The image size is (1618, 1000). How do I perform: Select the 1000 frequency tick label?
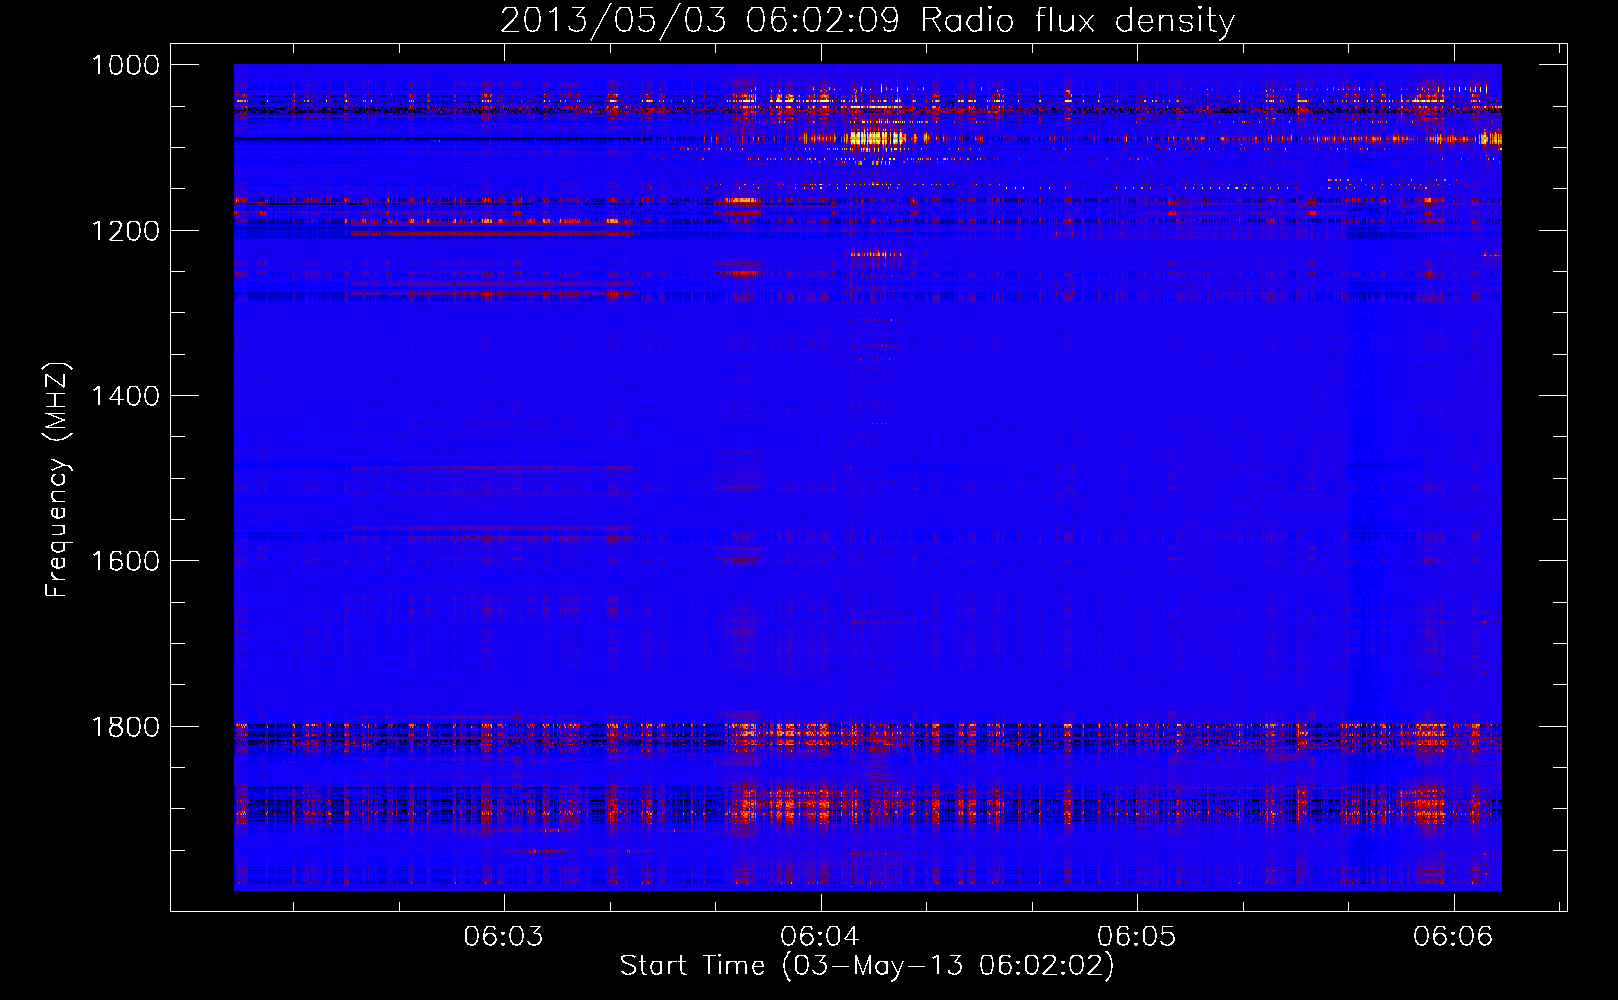click(x=125, y=65)
